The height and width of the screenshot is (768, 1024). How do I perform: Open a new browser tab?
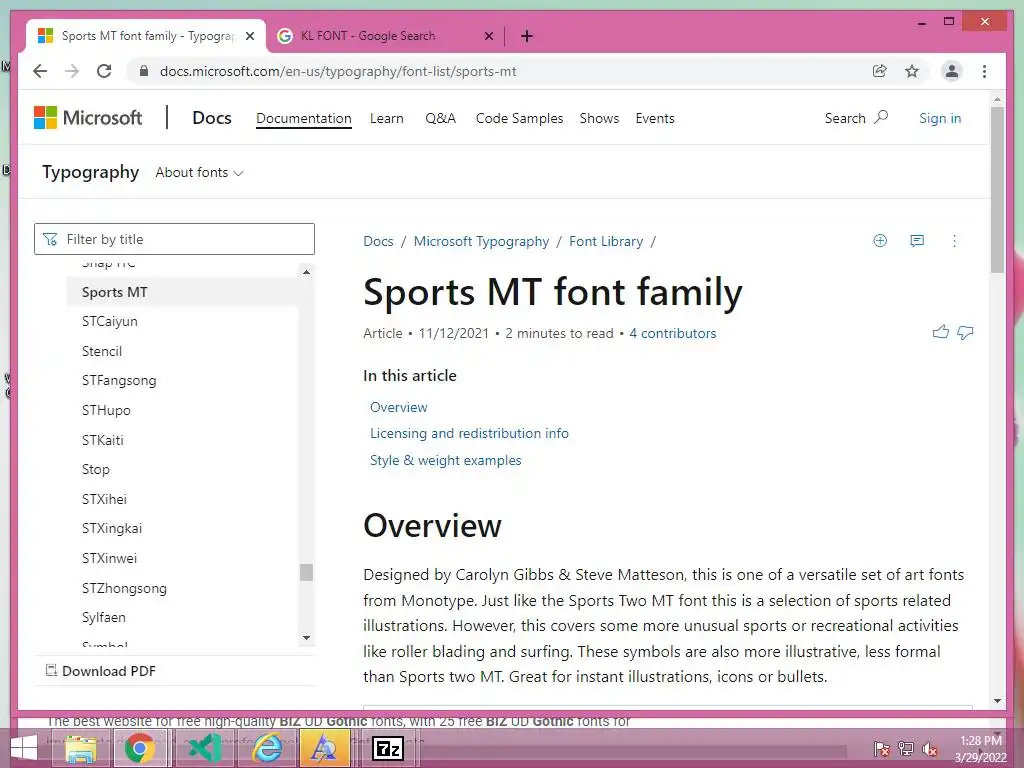click(x=526, y=36)
